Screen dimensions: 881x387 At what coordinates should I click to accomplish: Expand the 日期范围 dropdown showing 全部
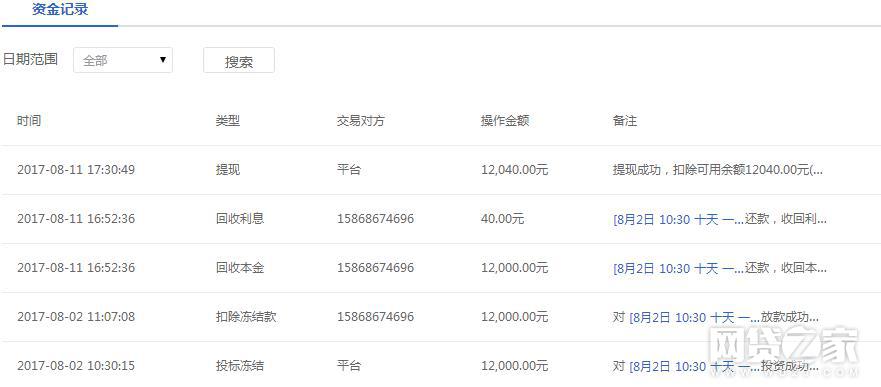click(123, 60)
